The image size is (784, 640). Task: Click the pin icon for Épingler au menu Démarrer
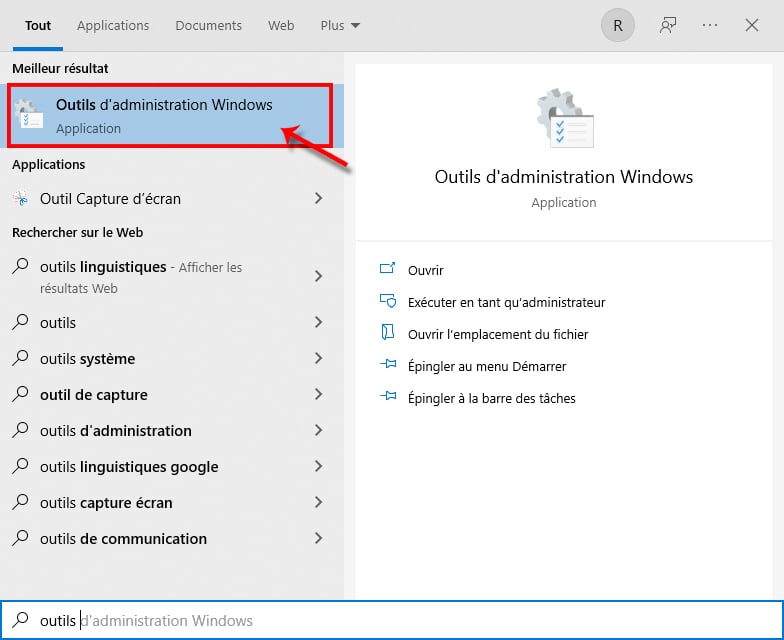tap(388, 364)
